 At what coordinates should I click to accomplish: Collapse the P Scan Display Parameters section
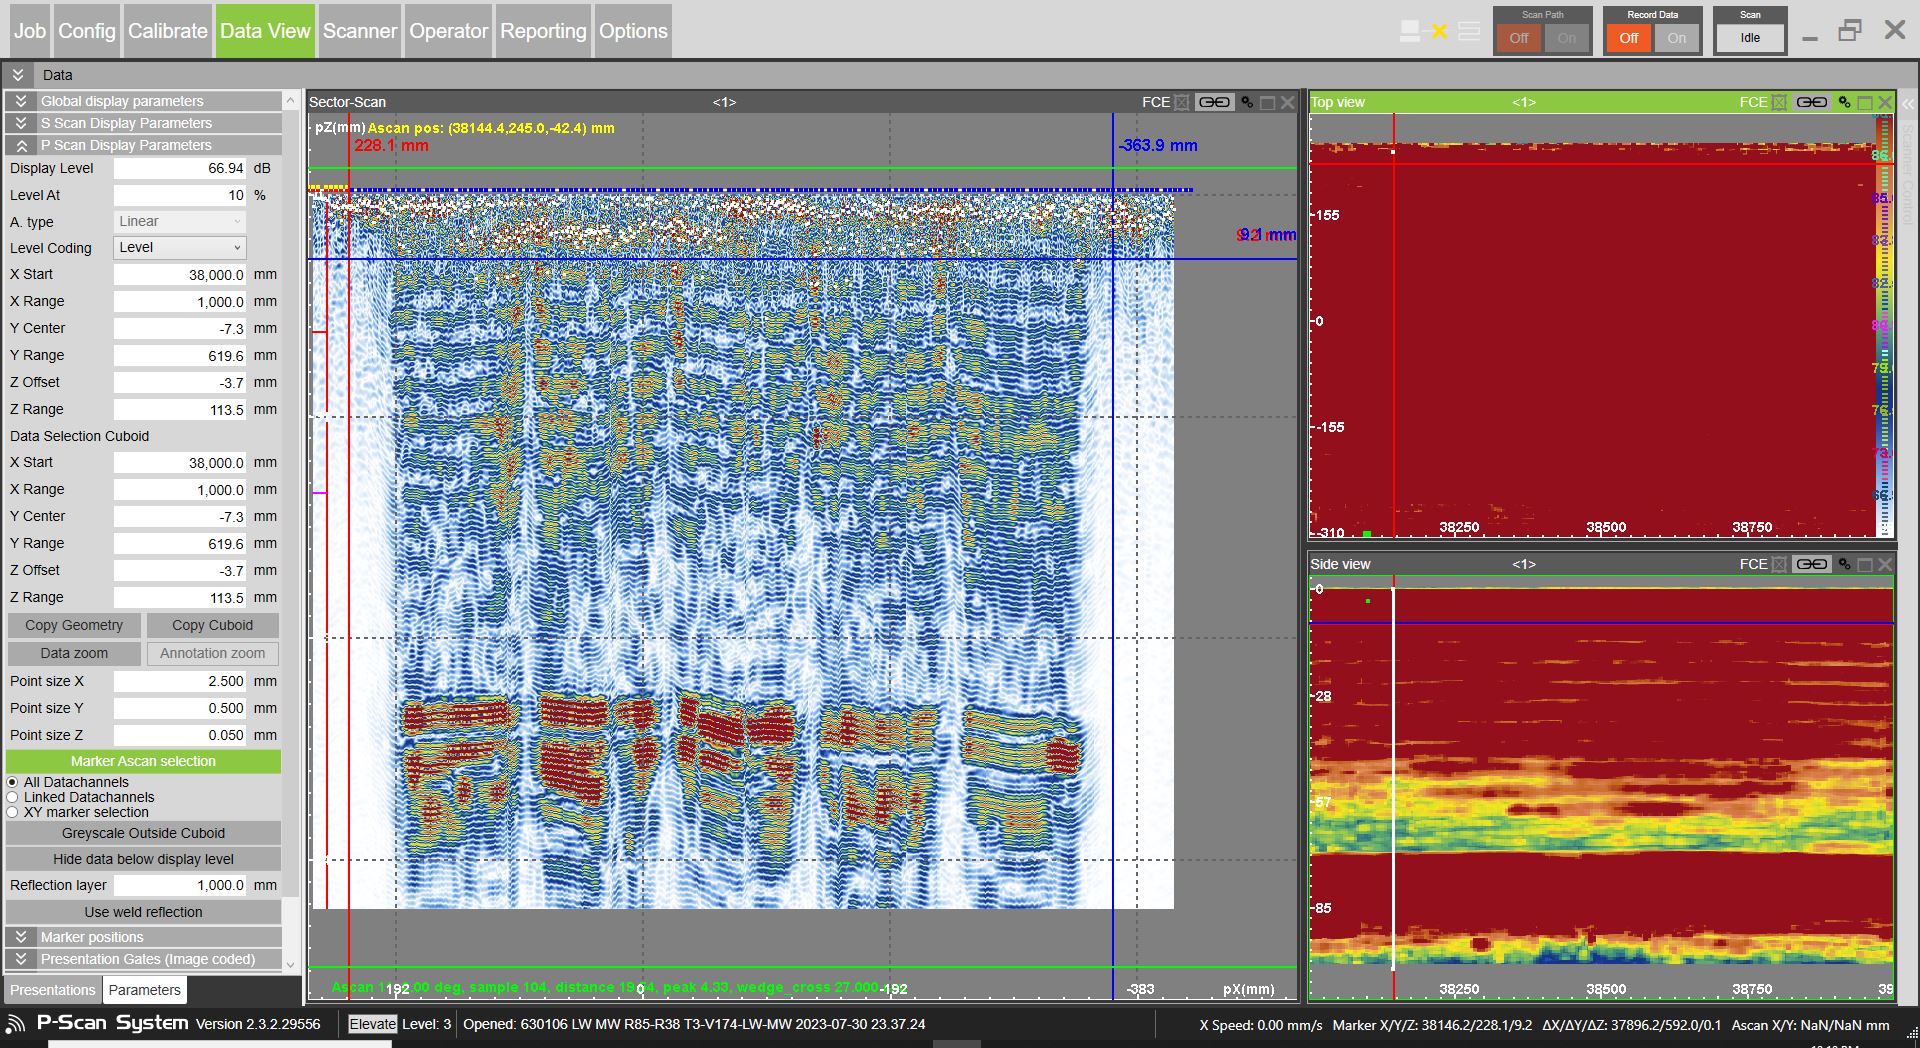20,145
